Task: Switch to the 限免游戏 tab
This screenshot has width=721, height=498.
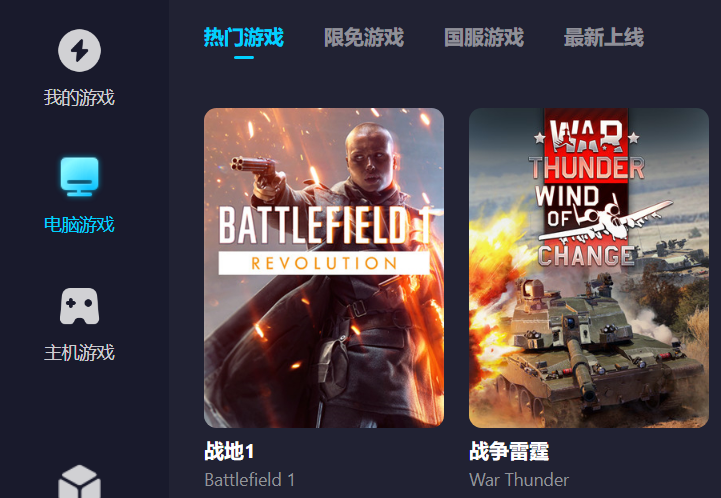Action: [364, 37]
